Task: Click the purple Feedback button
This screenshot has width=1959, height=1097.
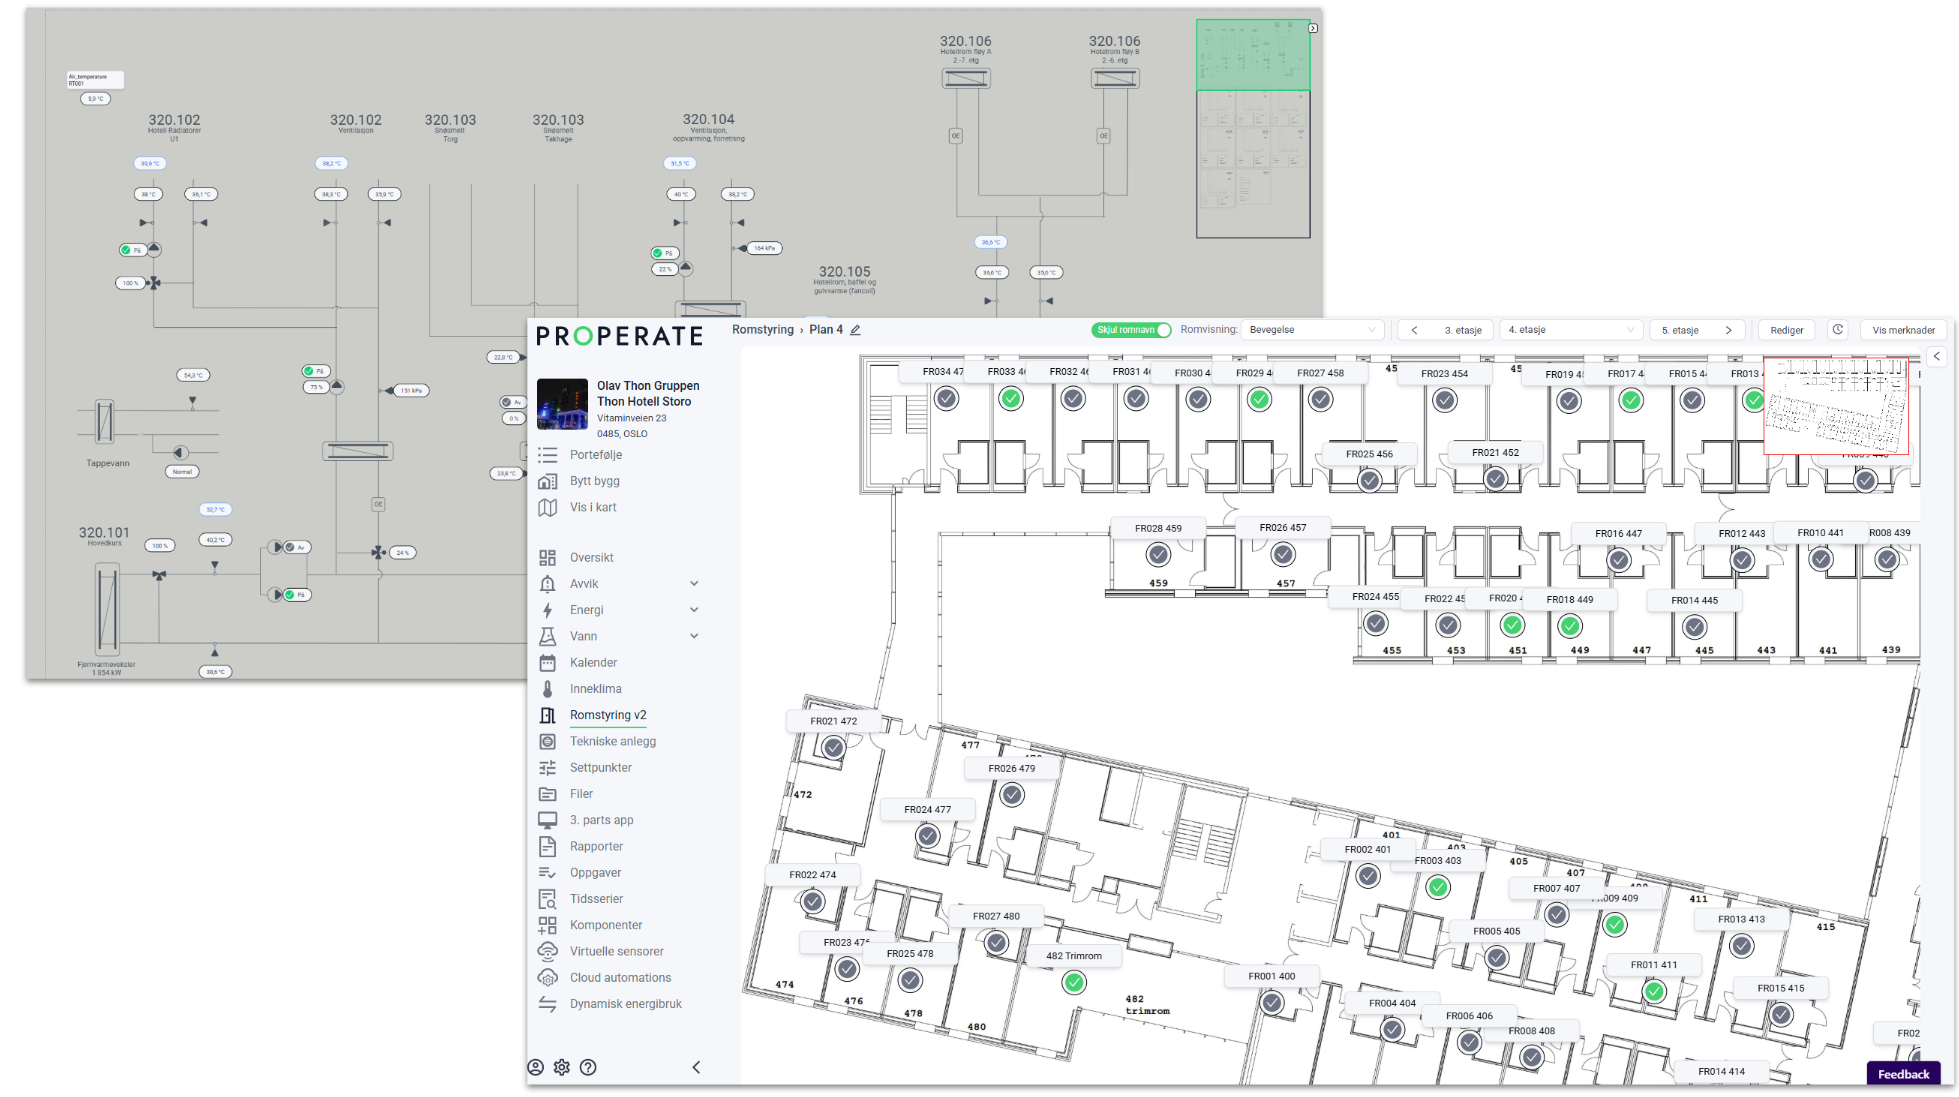Action: point(1902,1074)
